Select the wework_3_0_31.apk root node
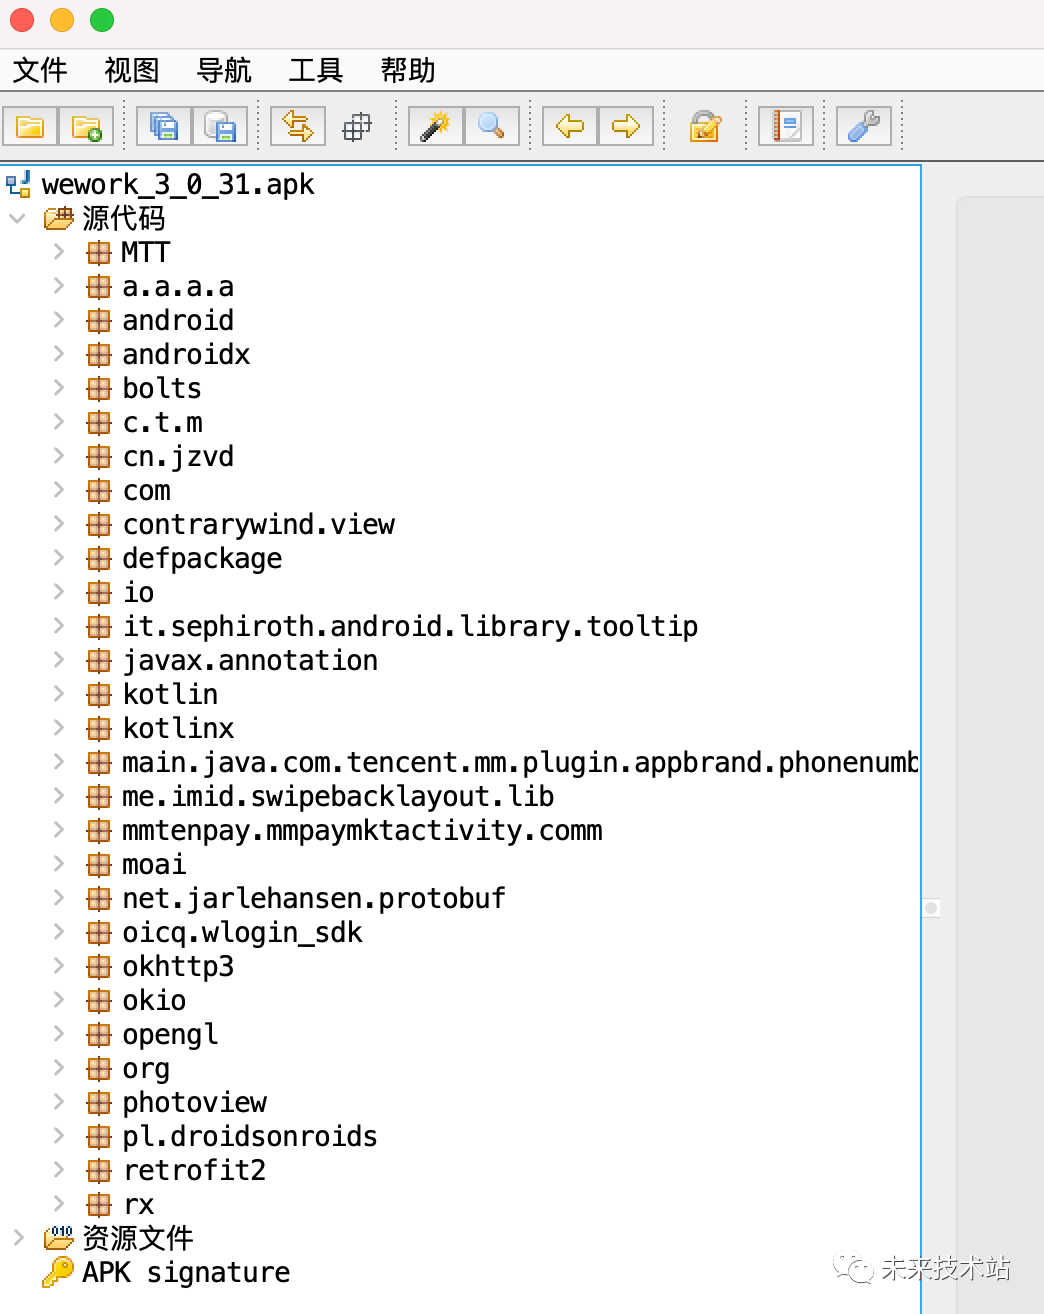1044x1314 pixels. (x=178, y=184)
